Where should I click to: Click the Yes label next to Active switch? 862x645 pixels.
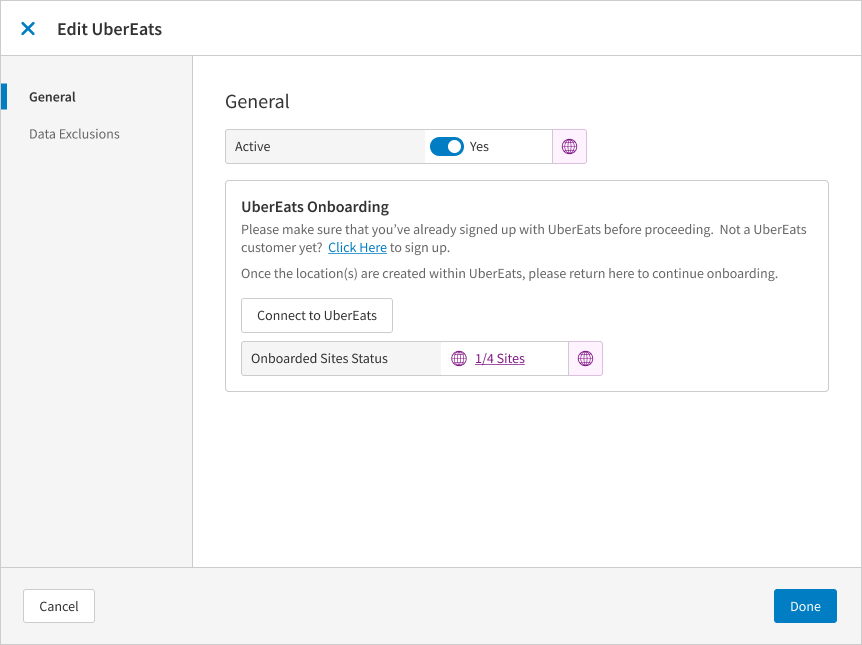[479, 146]
